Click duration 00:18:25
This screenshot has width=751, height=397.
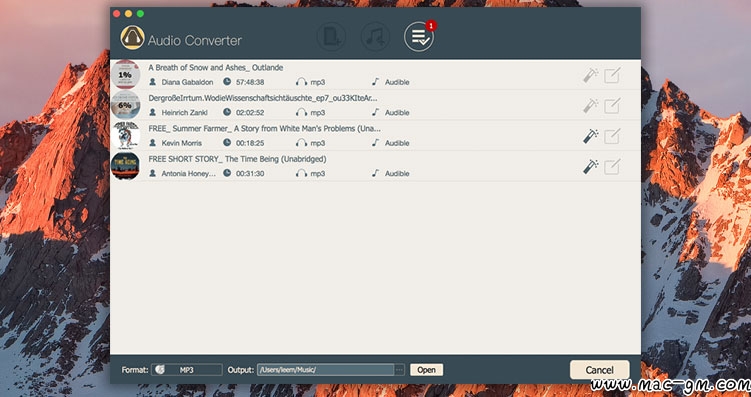(250, 143)
